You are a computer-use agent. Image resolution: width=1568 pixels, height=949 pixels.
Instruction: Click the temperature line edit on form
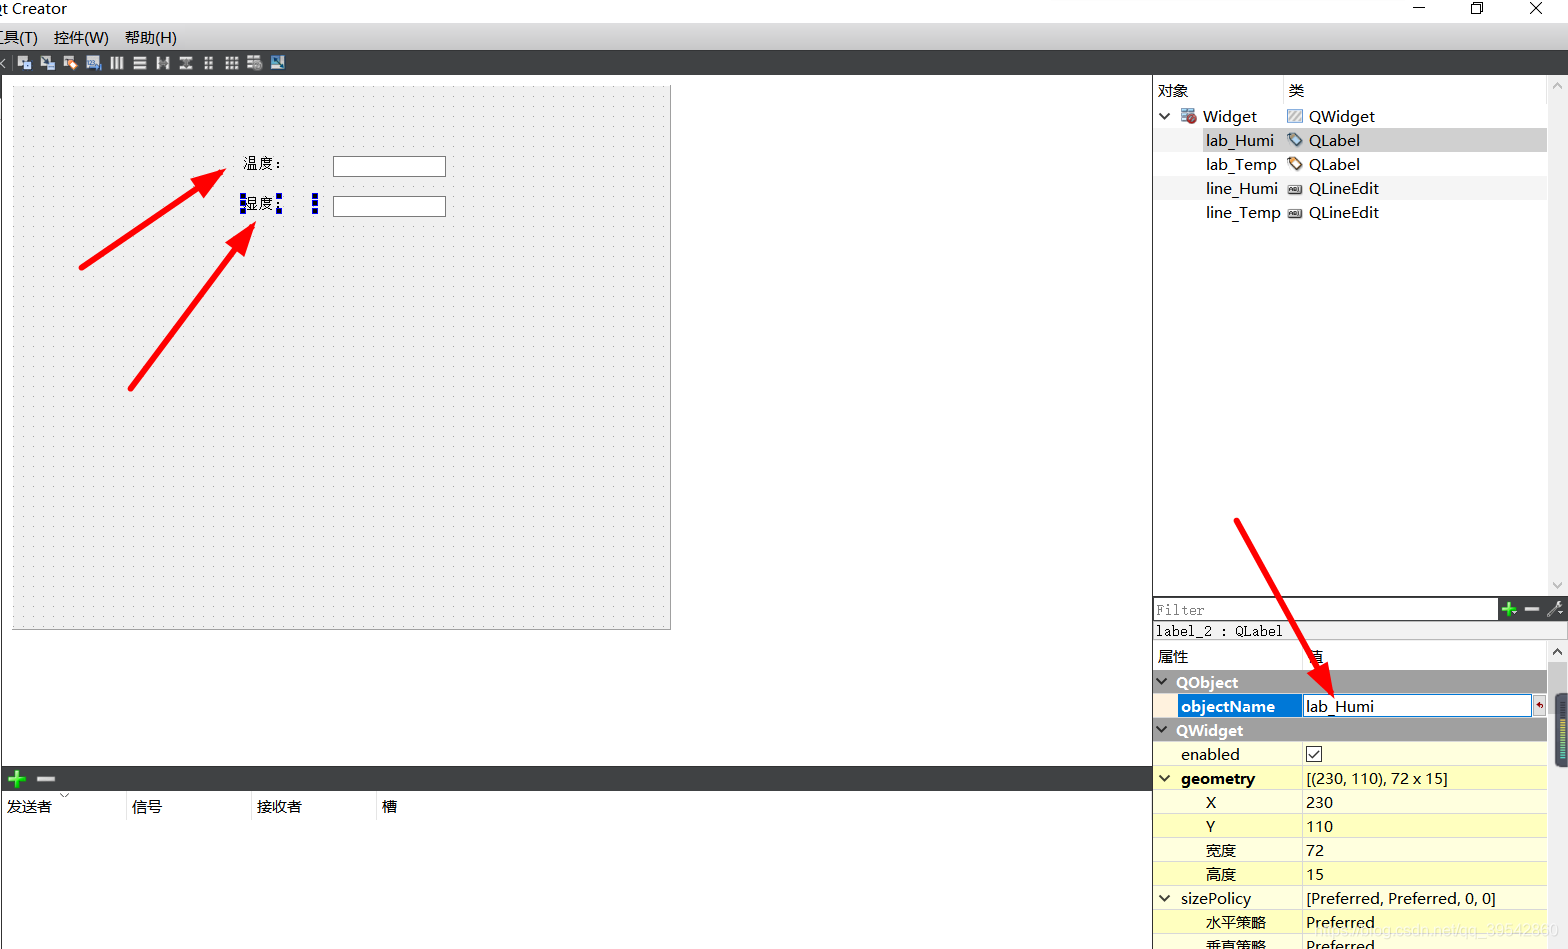click(389, 166)
